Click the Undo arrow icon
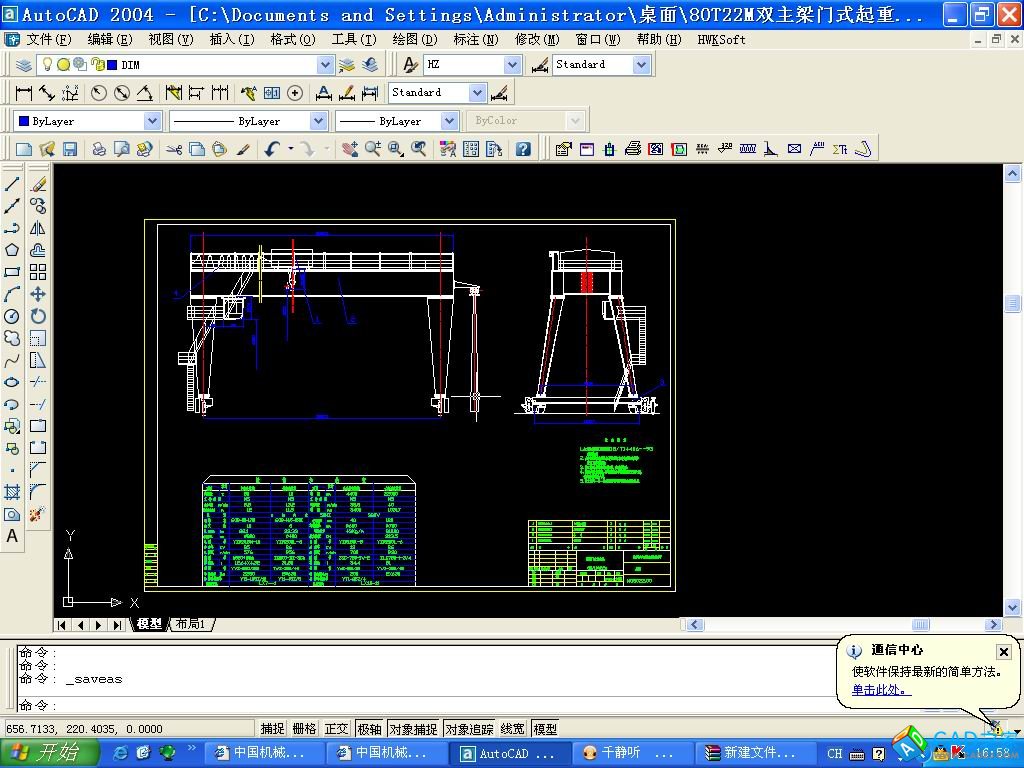Image resolution: width=1024 pixels, height=768 pixels. 272,149
